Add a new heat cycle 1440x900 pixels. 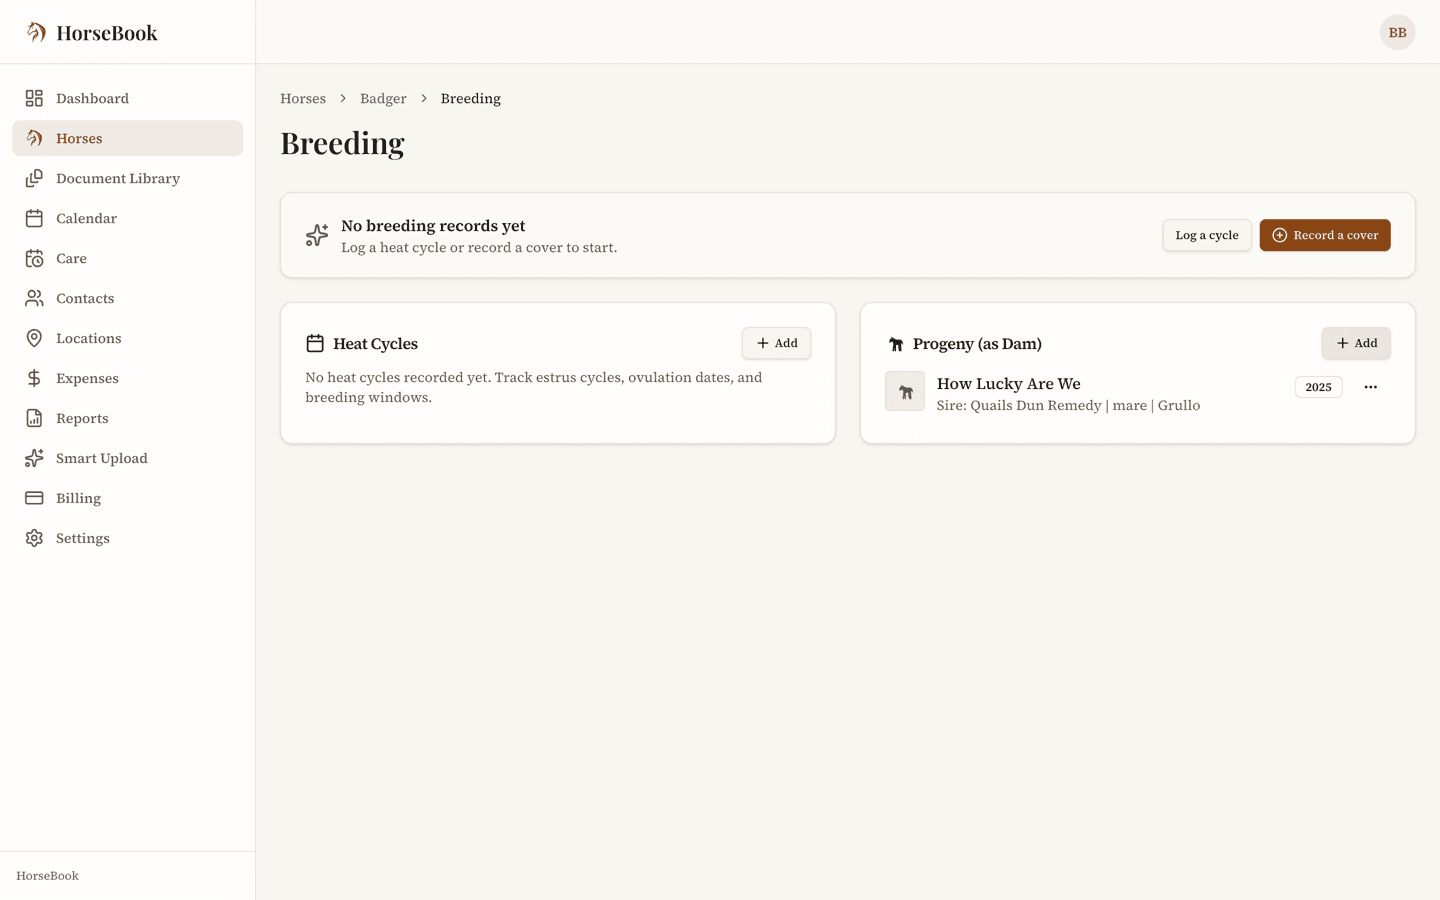776,343
